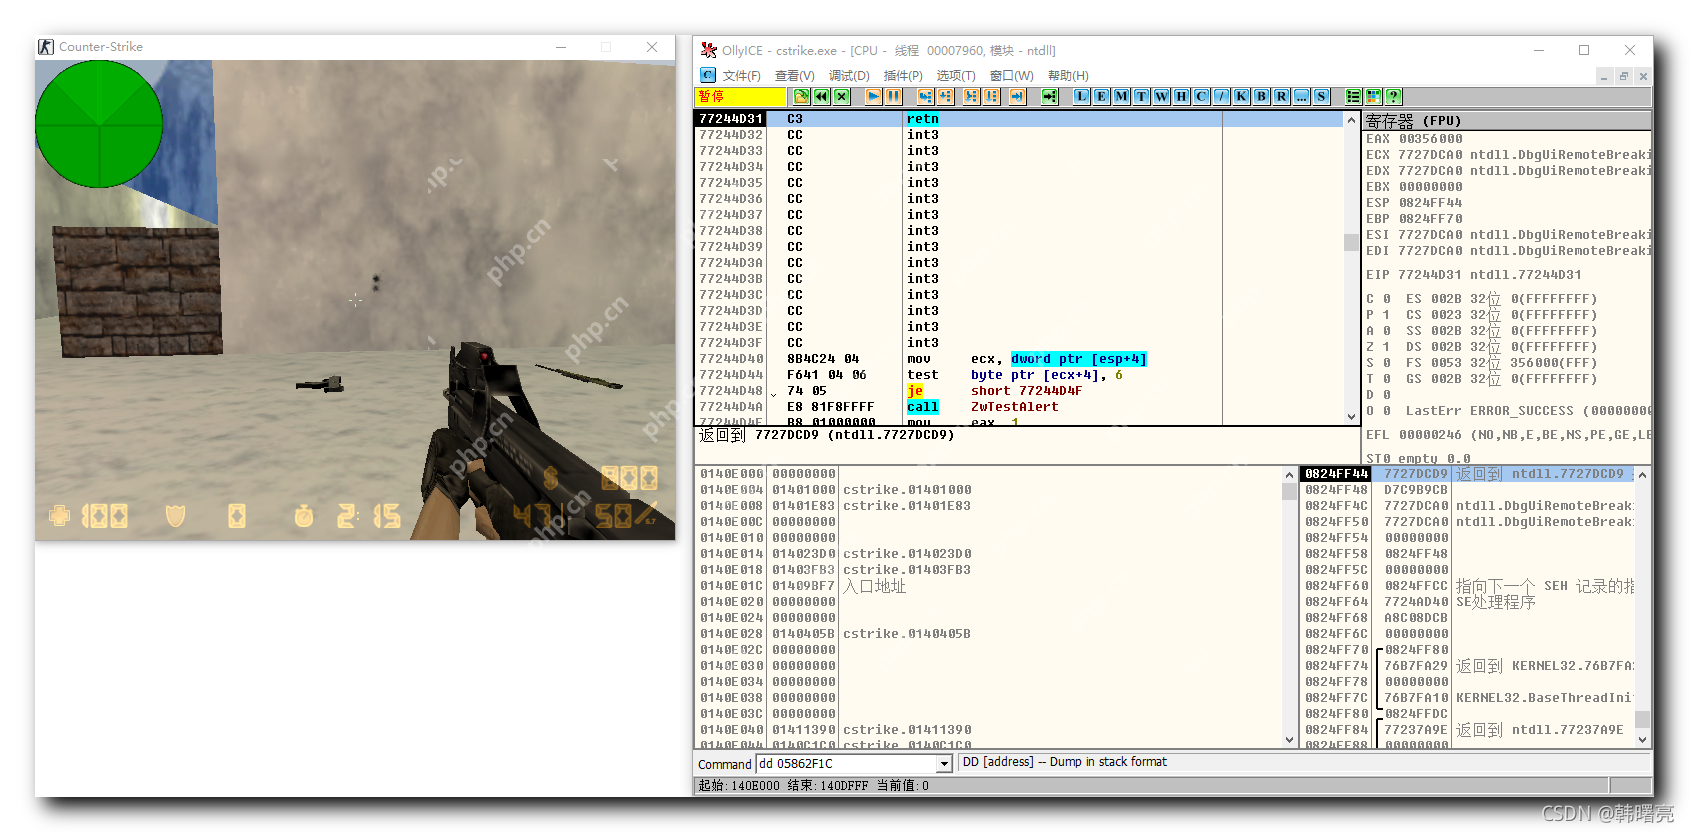This screenshot has height=832, width=1689.
Task: Select the call ZwTestAlert instruction line
Action: tap(1019, 407)
